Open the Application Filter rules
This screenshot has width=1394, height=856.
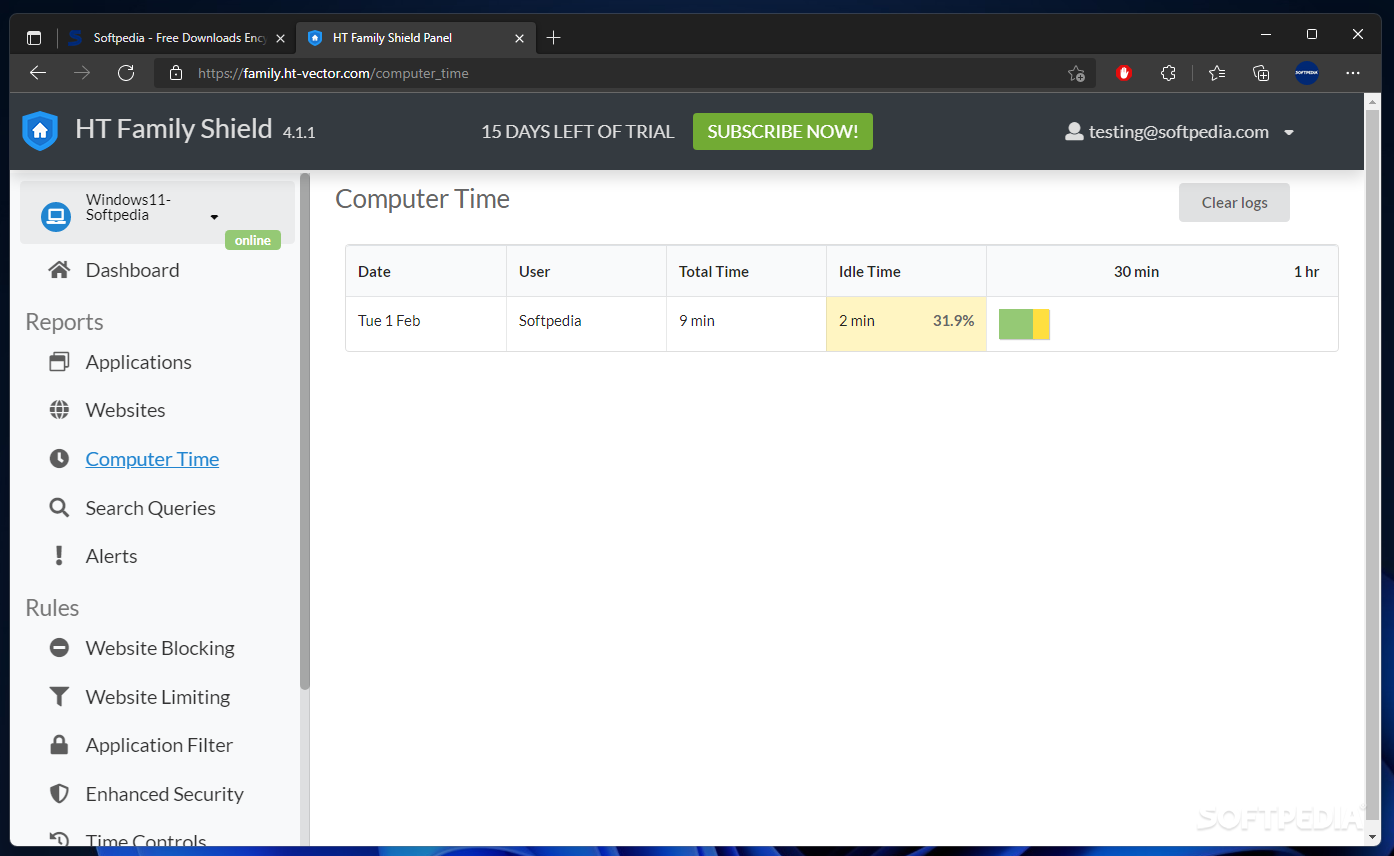pos(159,745)
